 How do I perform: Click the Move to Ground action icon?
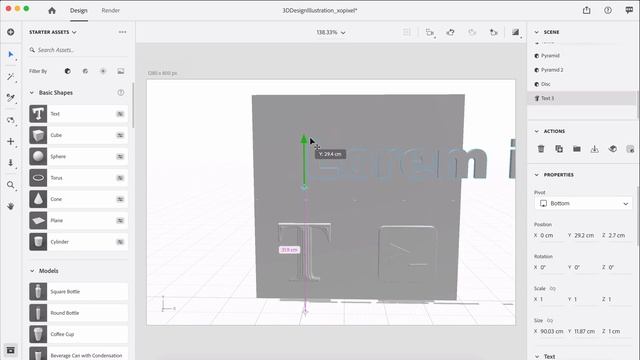(x=594, y=149)
